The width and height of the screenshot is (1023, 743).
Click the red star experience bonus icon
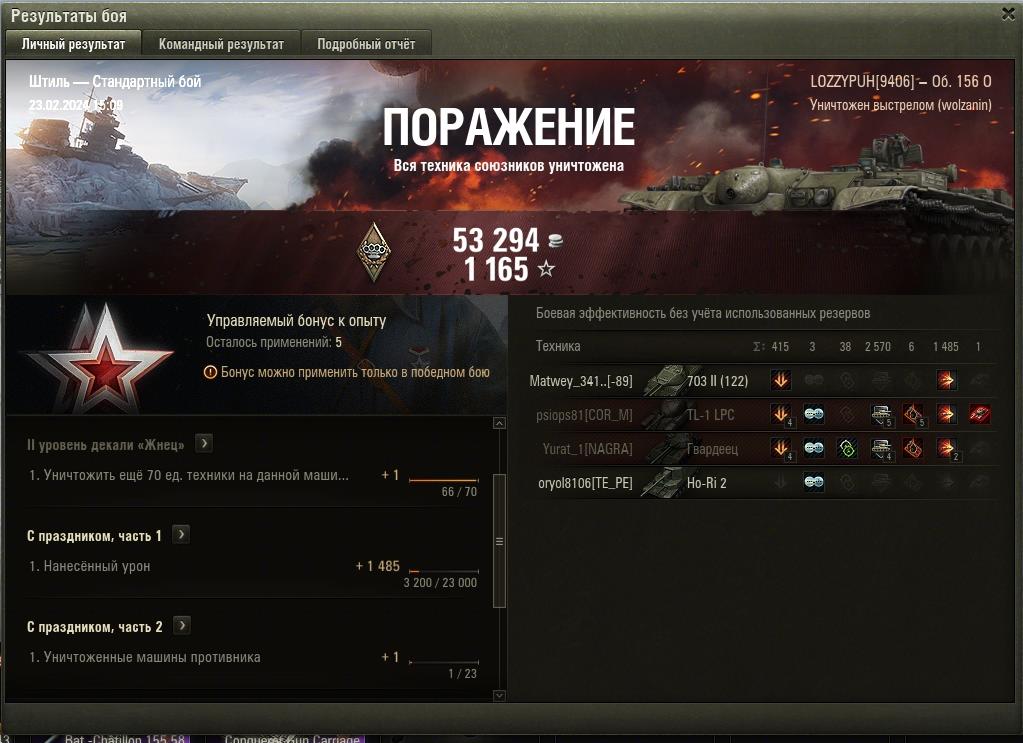click(100, 358)
